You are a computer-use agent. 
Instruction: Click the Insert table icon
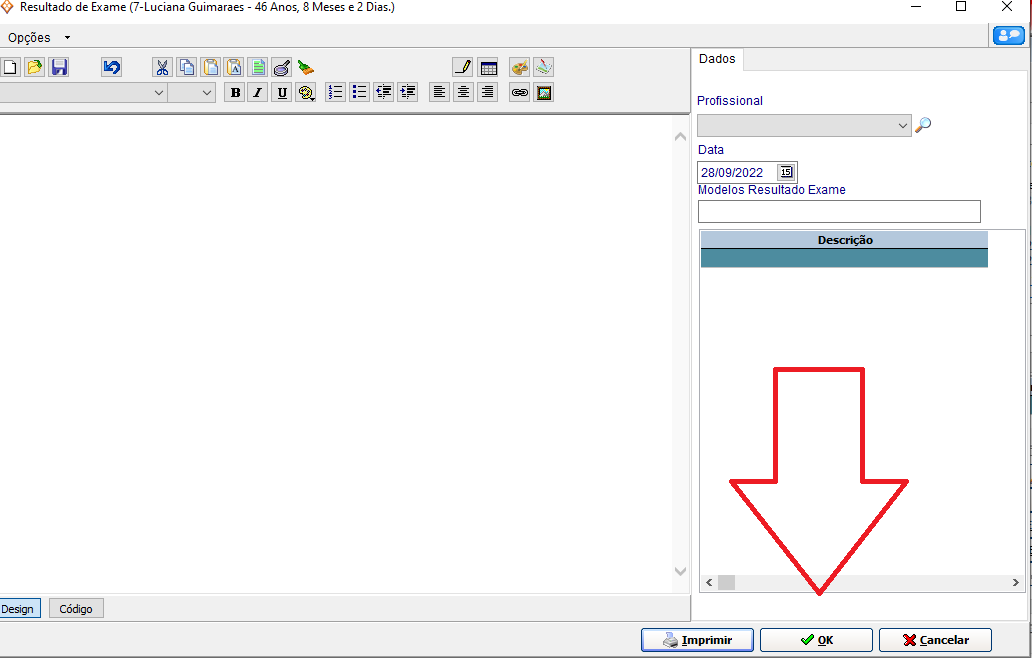pyautogui.click(x=488, y=68)
